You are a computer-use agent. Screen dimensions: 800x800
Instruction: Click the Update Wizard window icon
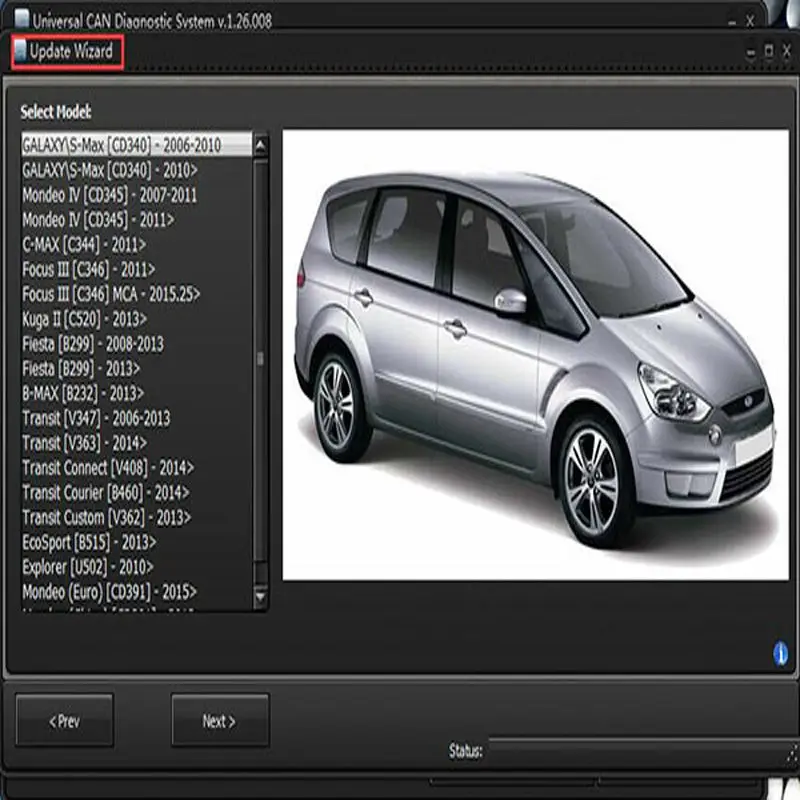tap(20, 52)
